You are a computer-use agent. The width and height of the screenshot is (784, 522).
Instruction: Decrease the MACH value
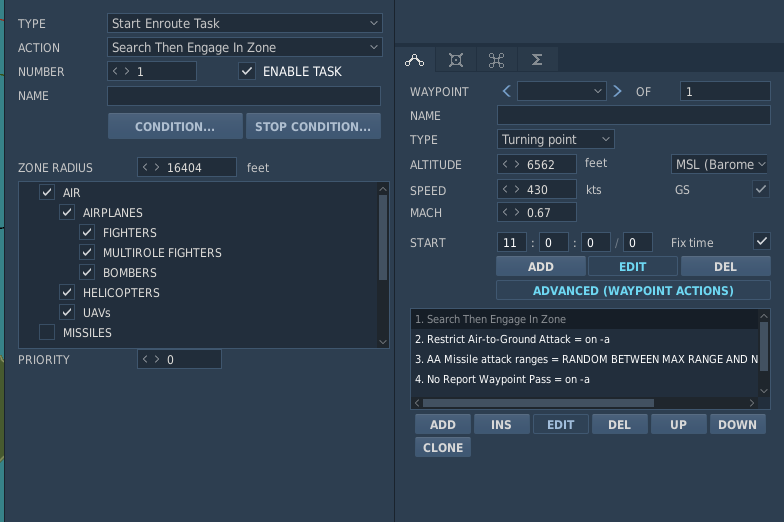(505, 212)
